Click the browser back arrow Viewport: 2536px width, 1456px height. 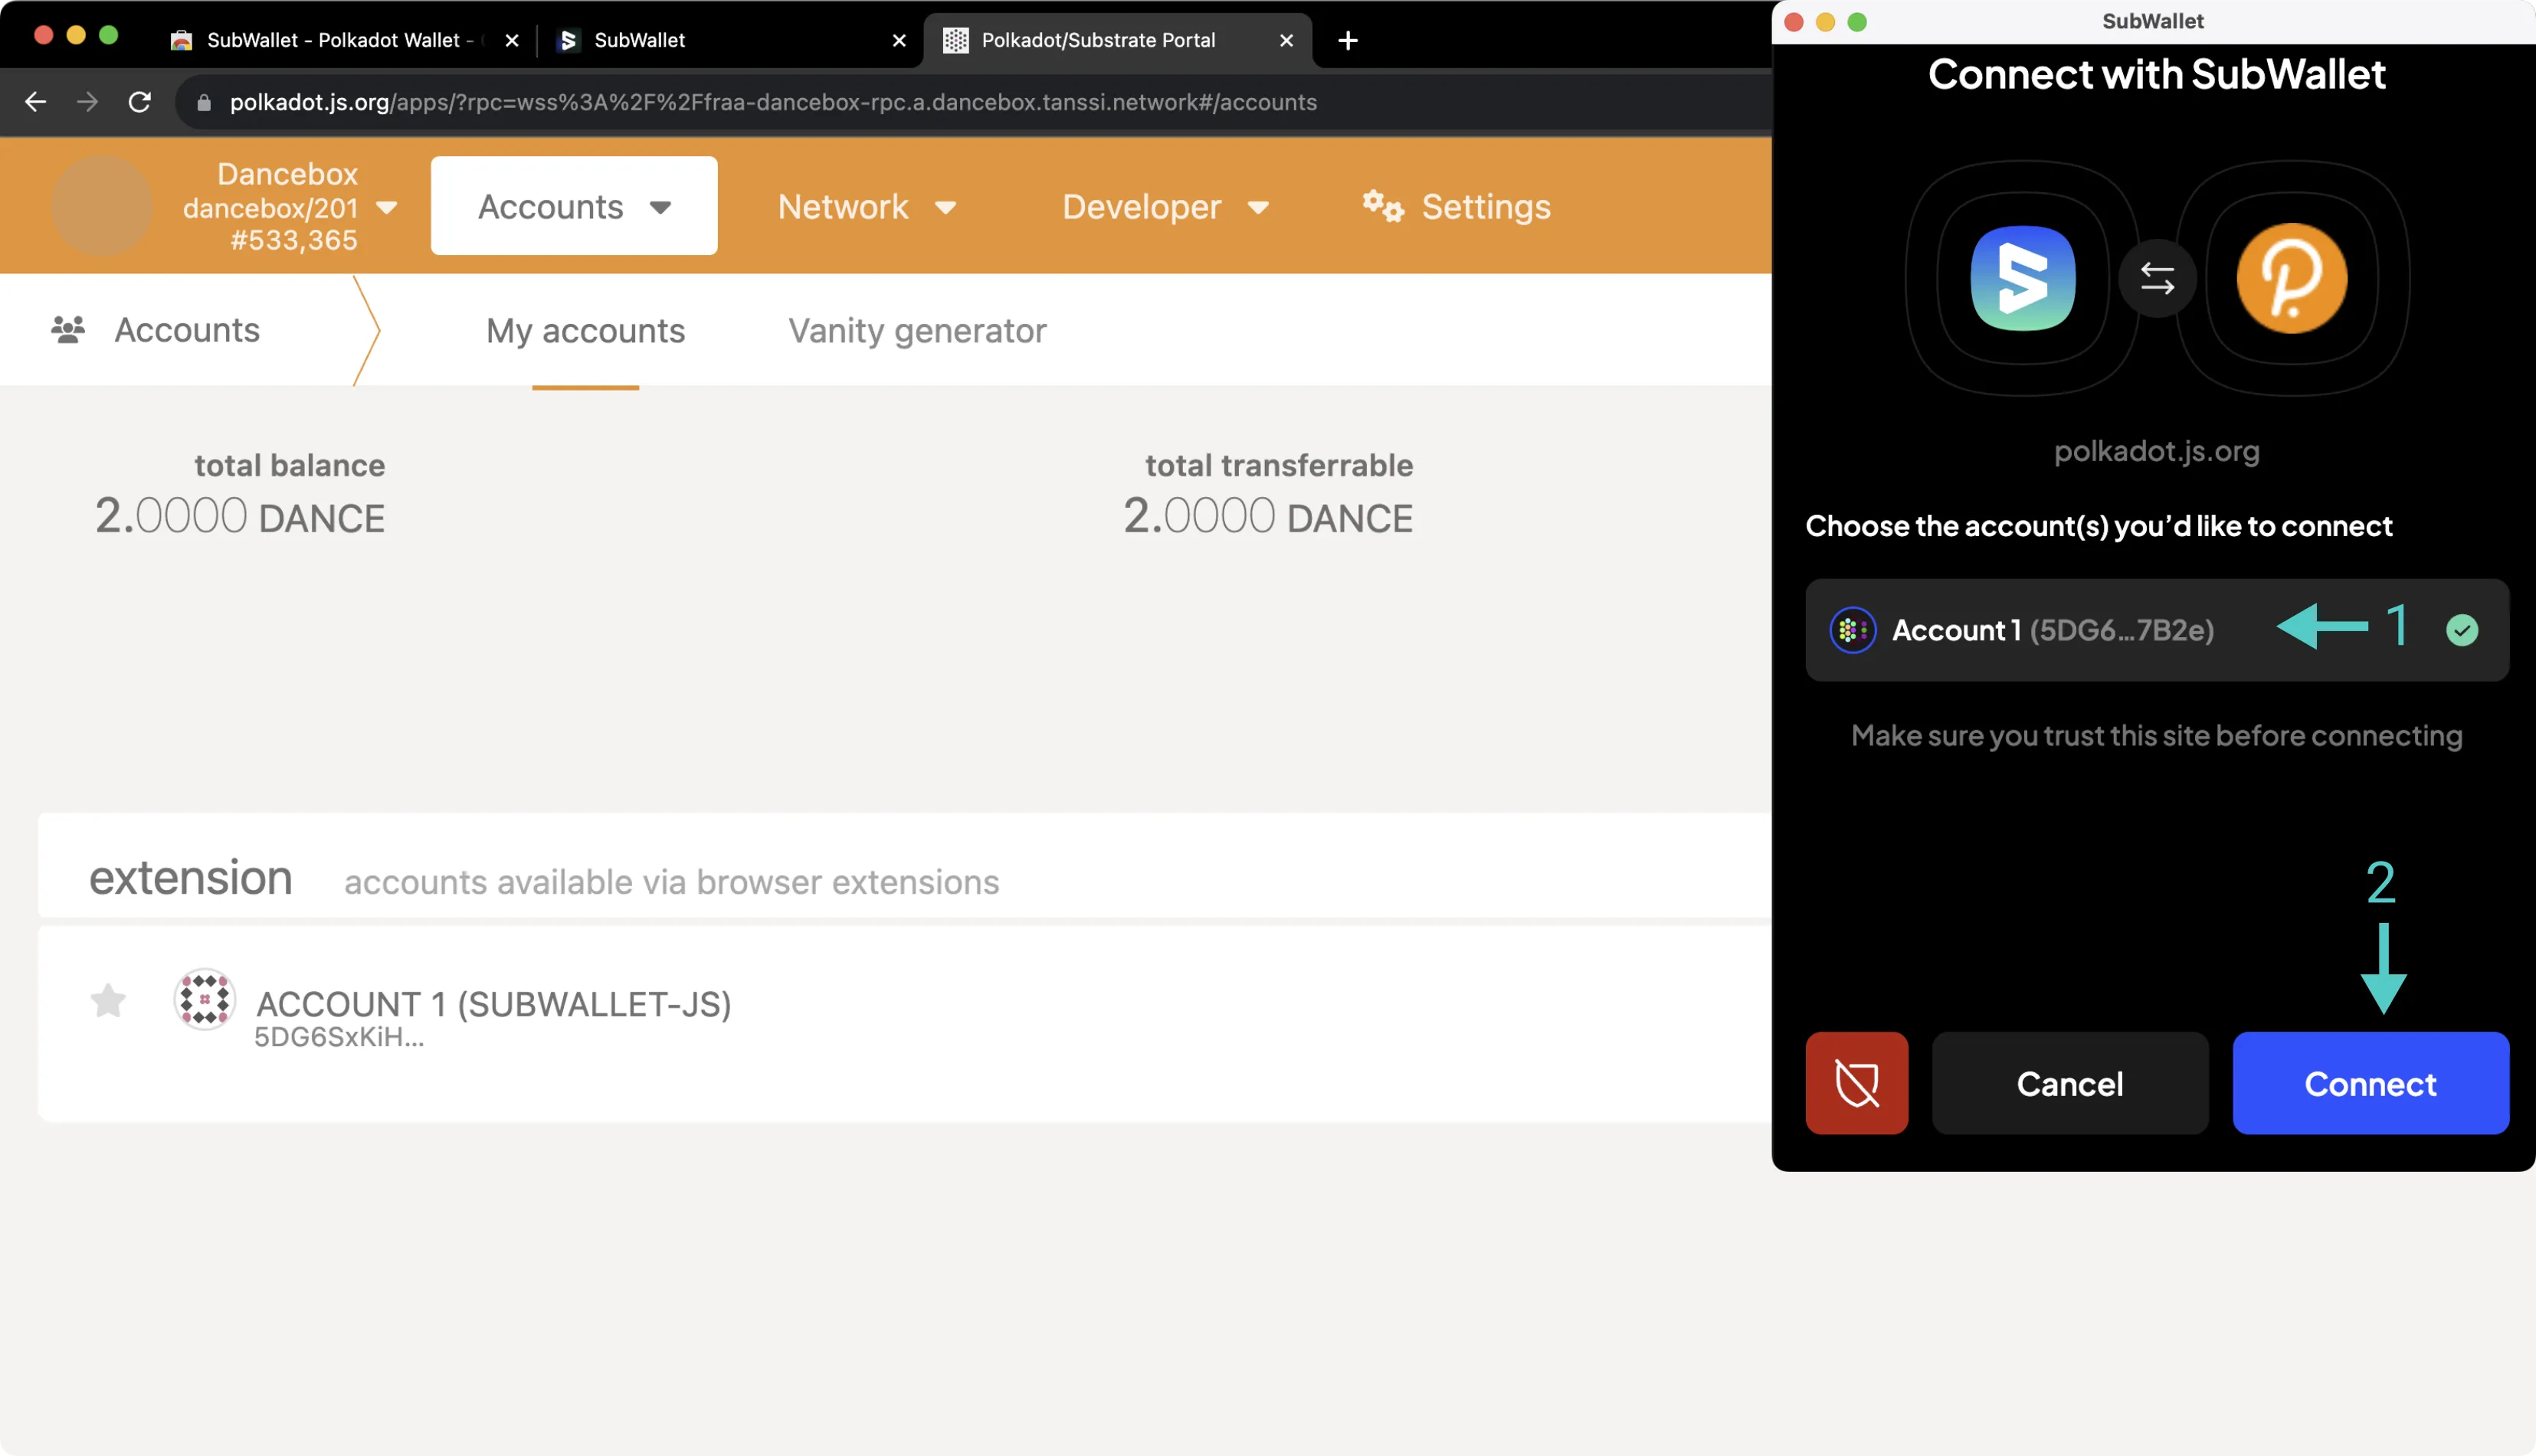pyautogui.click(x=35, y=102)
